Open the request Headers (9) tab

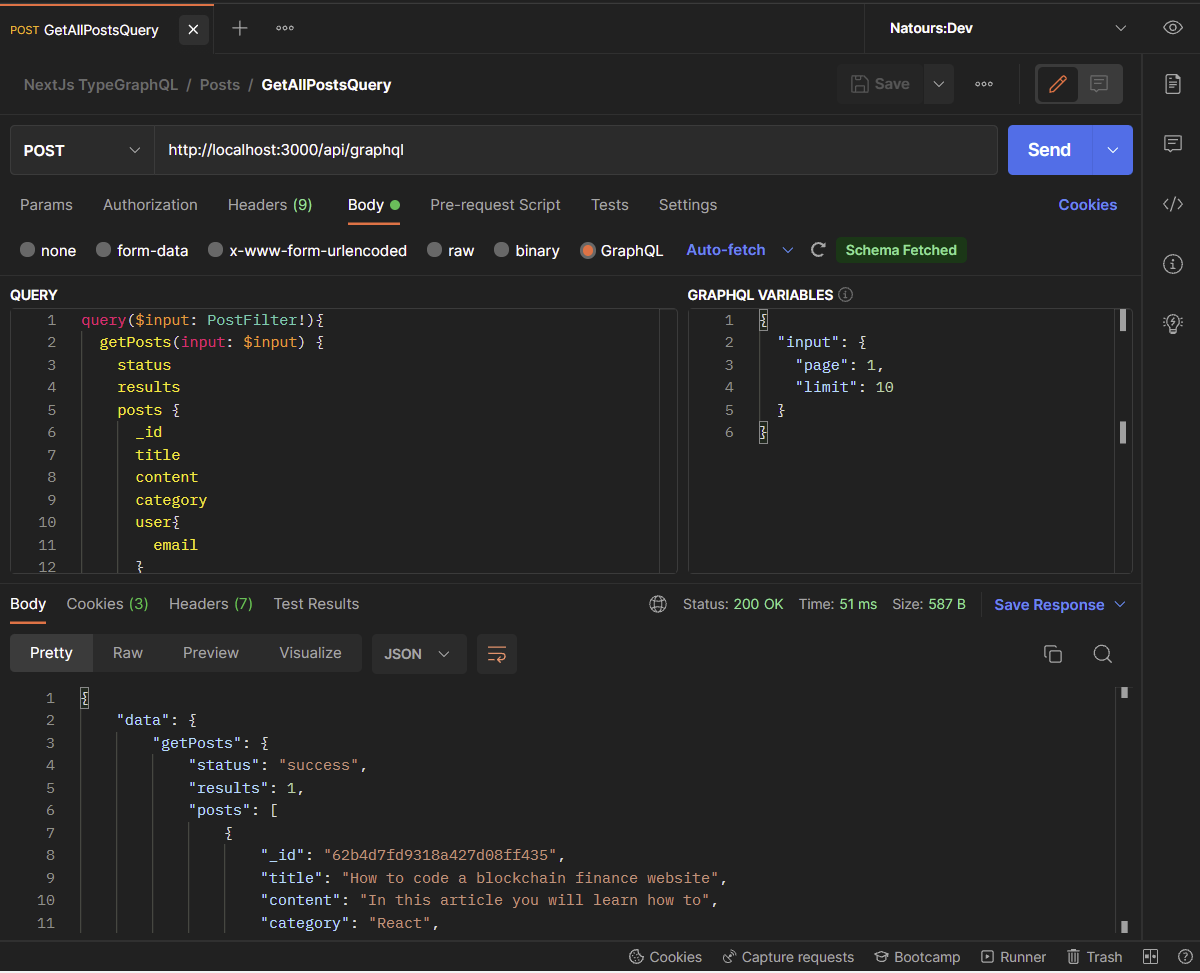pos(270,204)
